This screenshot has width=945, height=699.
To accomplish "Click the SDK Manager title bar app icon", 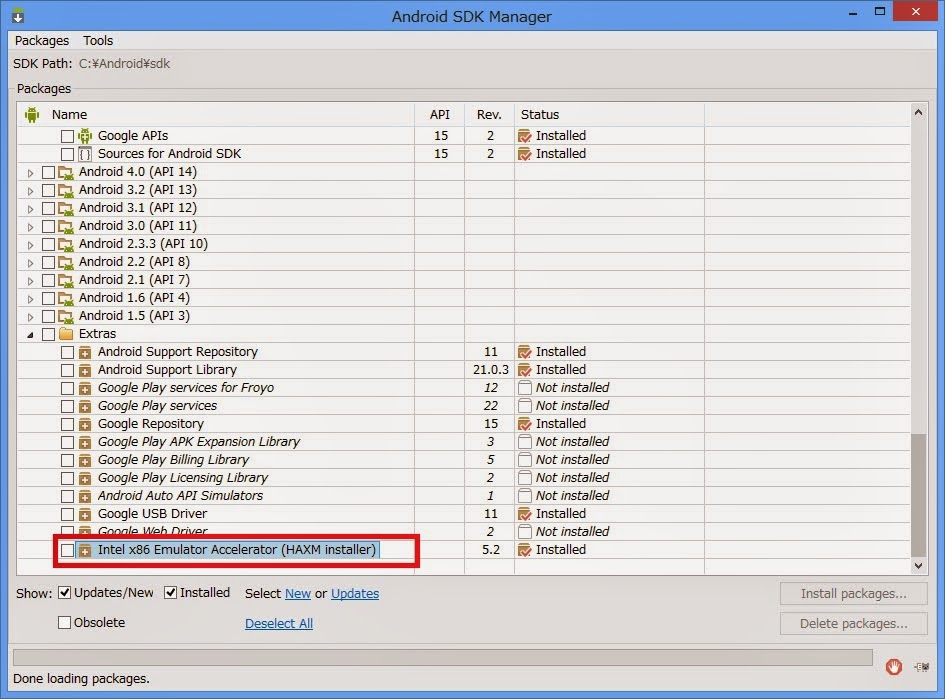I will point(18,16).
